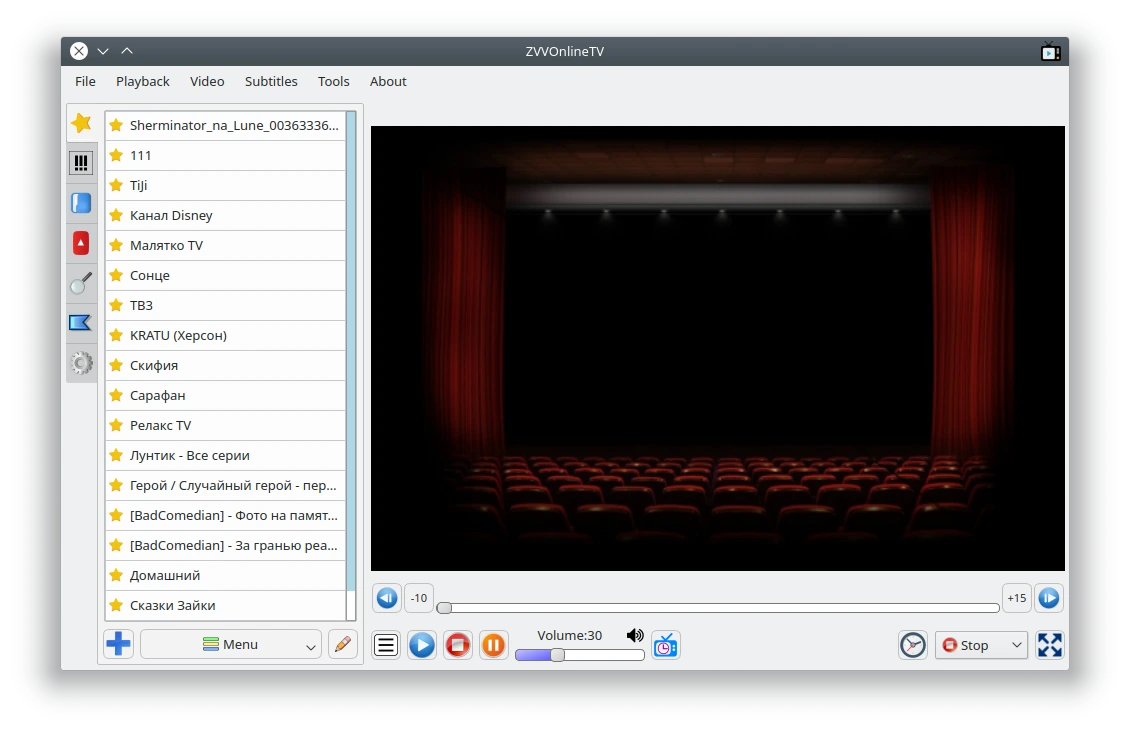The width and height of the screenshot is (1130, 731).
Task: Expand the Menu dropdown below the list
Action: [x=231, y=644]
